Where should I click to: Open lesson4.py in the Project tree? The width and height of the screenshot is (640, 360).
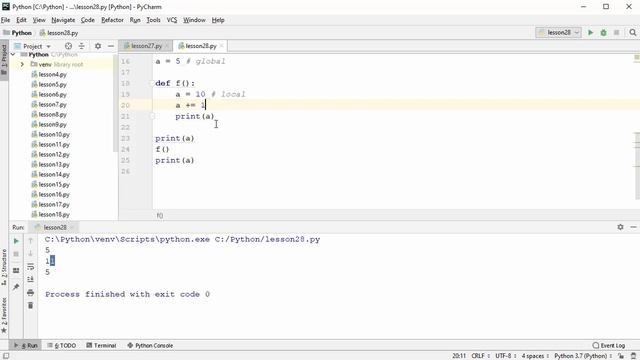click(x=52, y=74)
